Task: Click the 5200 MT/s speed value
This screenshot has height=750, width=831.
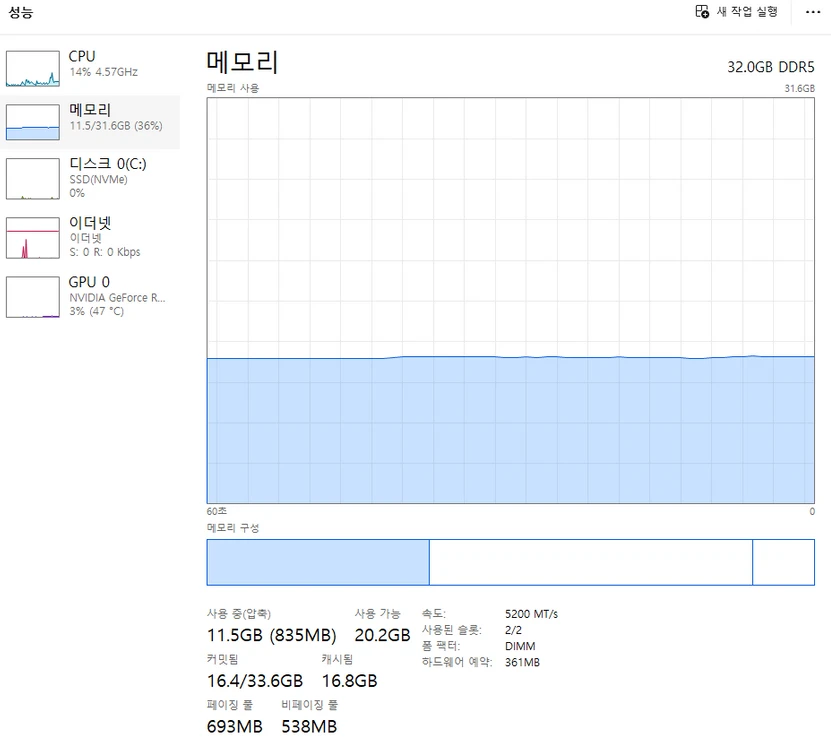Action: 532,614
